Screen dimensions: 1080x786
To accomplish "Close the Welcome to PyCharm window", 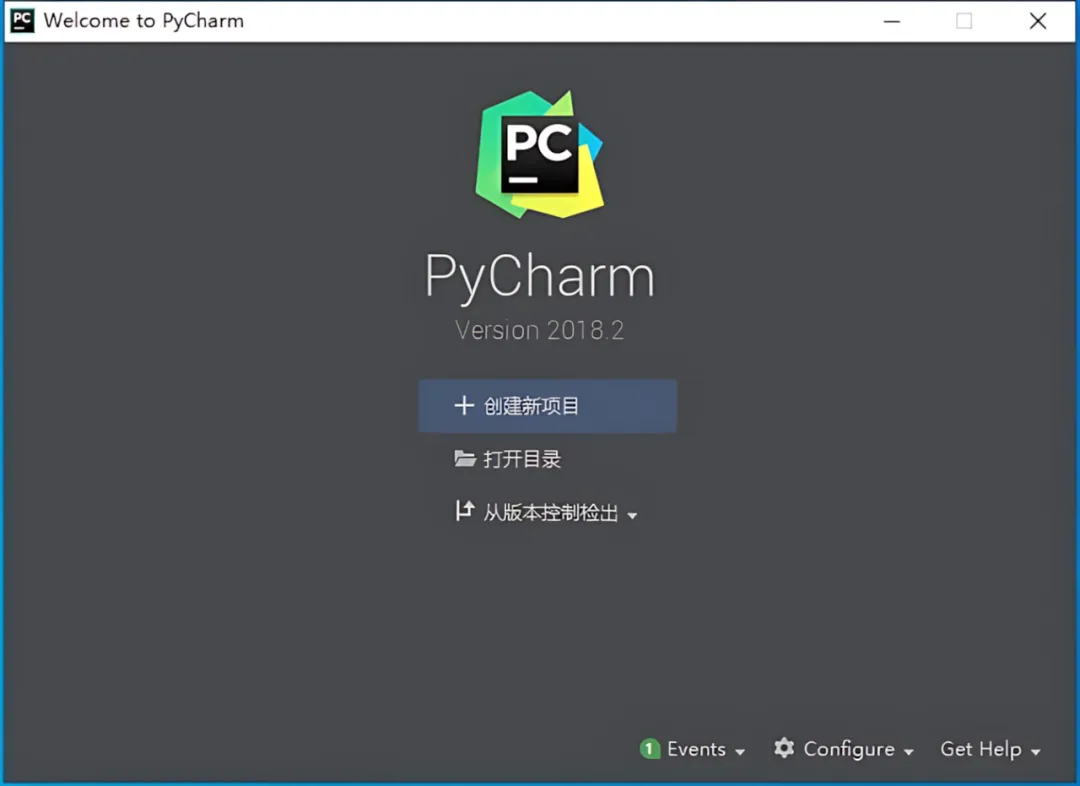I will point(1038,21).
